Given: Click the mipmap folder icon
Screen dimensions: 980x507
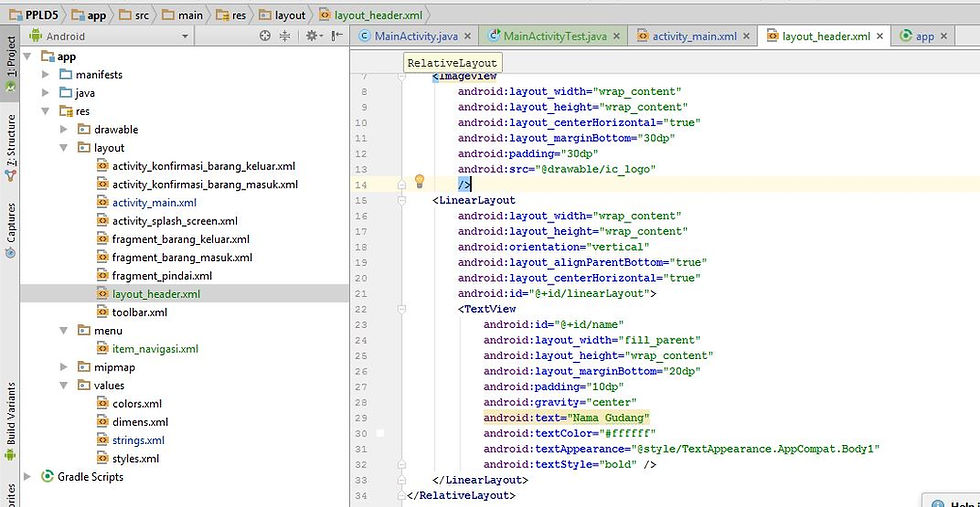Looking at the screenshot, I should point(84,367).
